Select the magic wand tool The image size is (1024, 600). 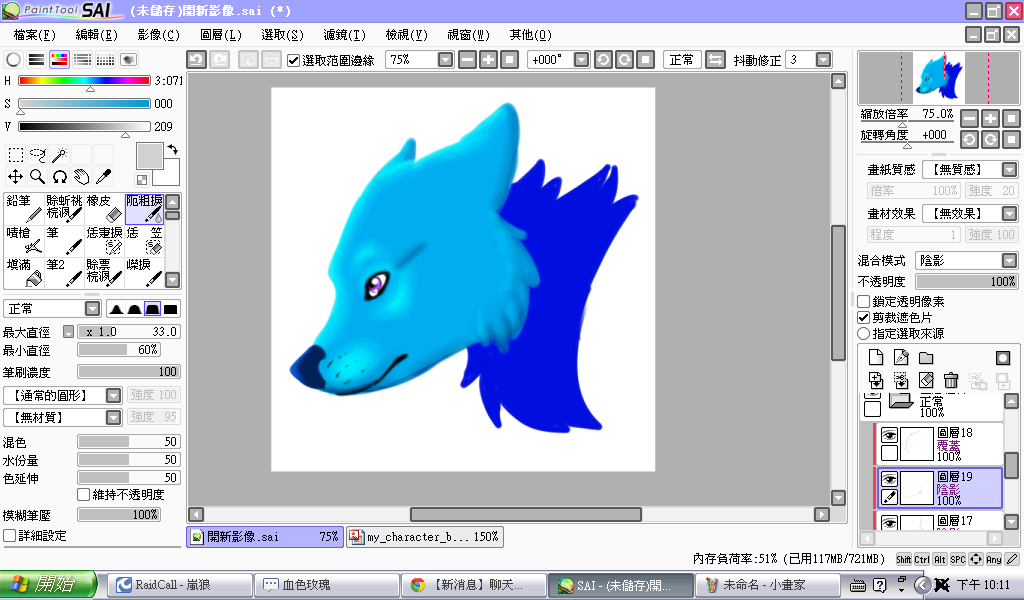(59, 155)
